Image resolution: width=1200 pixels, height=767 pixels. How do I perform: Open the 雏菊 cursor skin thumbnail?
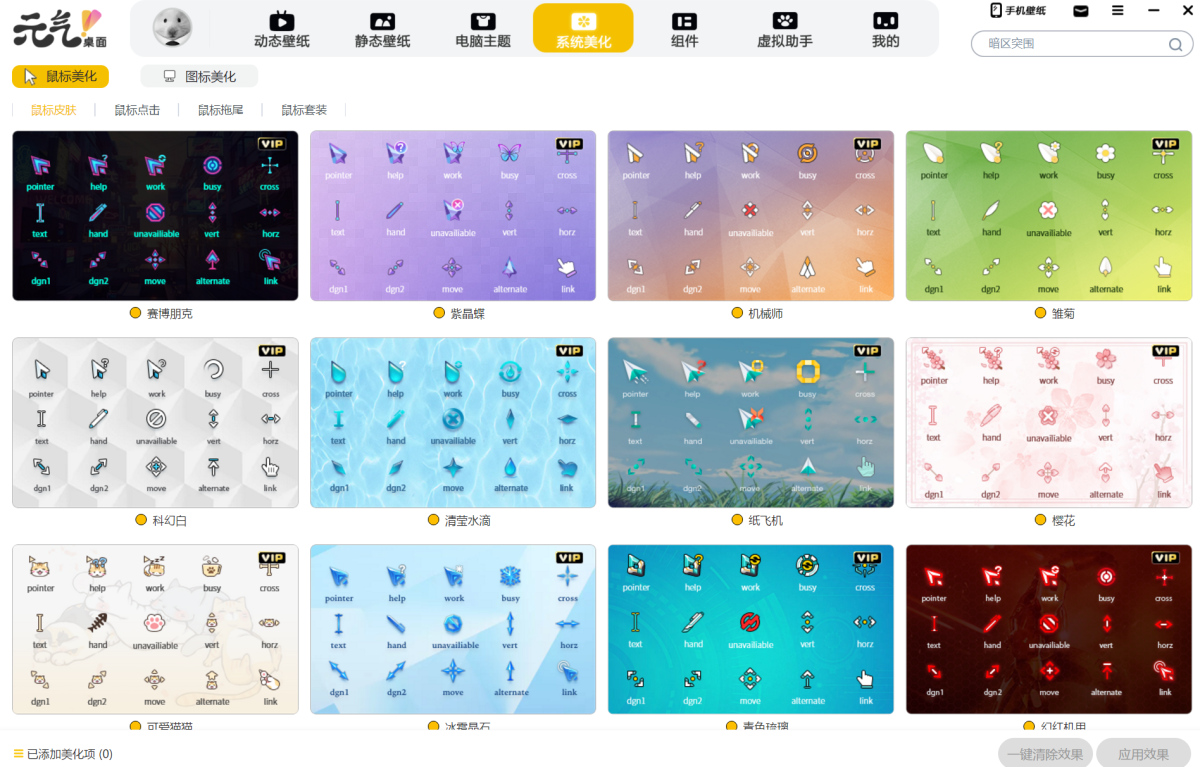[1049, 216]
